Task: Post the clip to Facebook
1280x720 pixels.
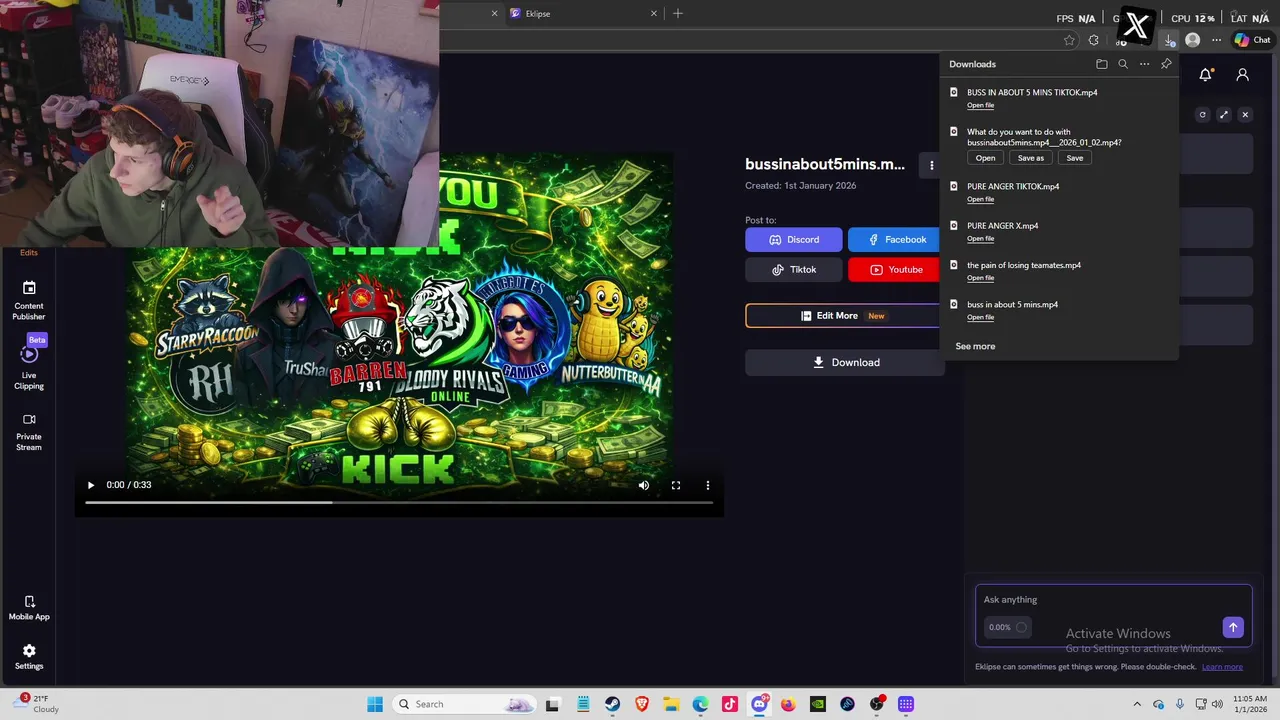Action: [x=896, y=240]
